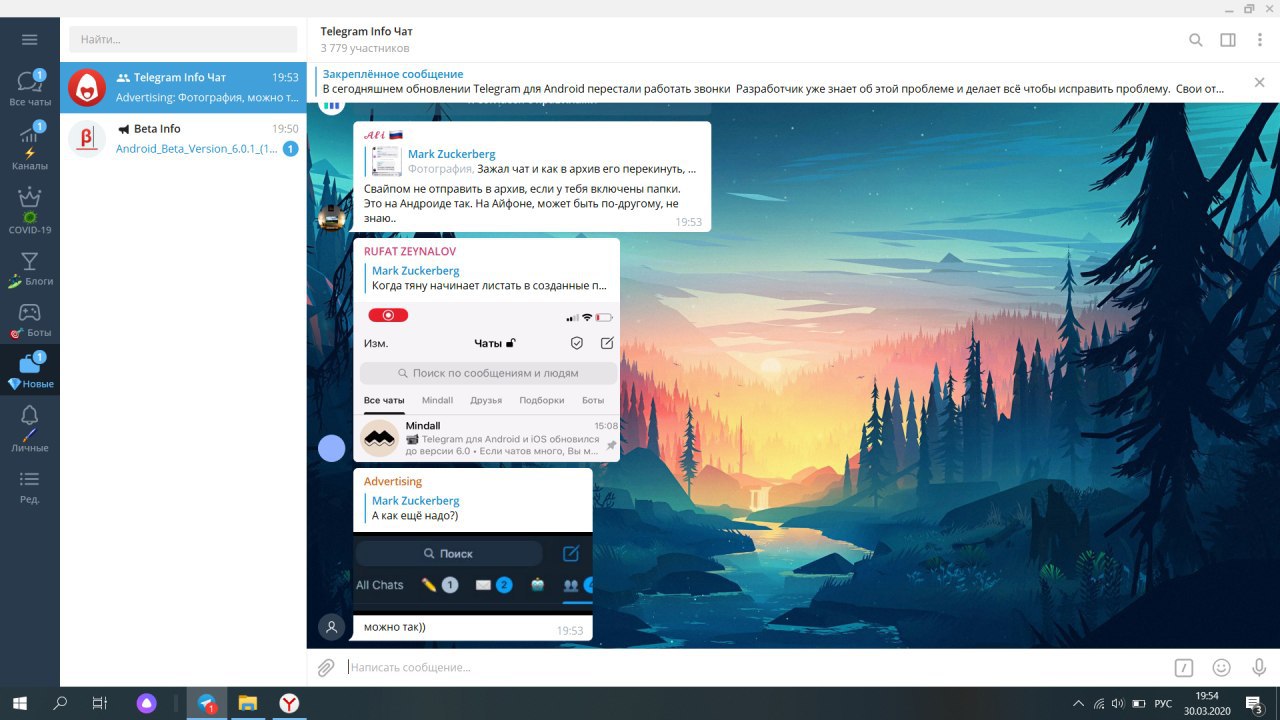
Task: Focus the Написать сообщение input
Action: (x=755, y=667)
